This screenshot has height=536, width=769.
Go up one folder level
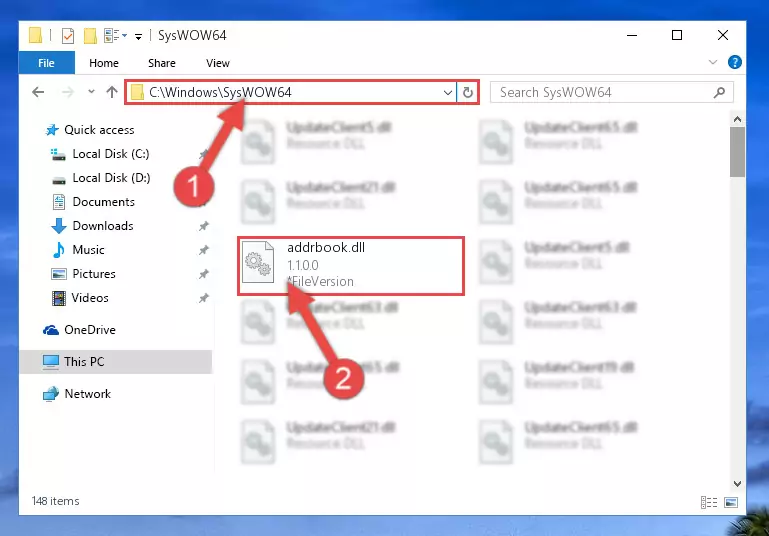click(x=112, y=92)
